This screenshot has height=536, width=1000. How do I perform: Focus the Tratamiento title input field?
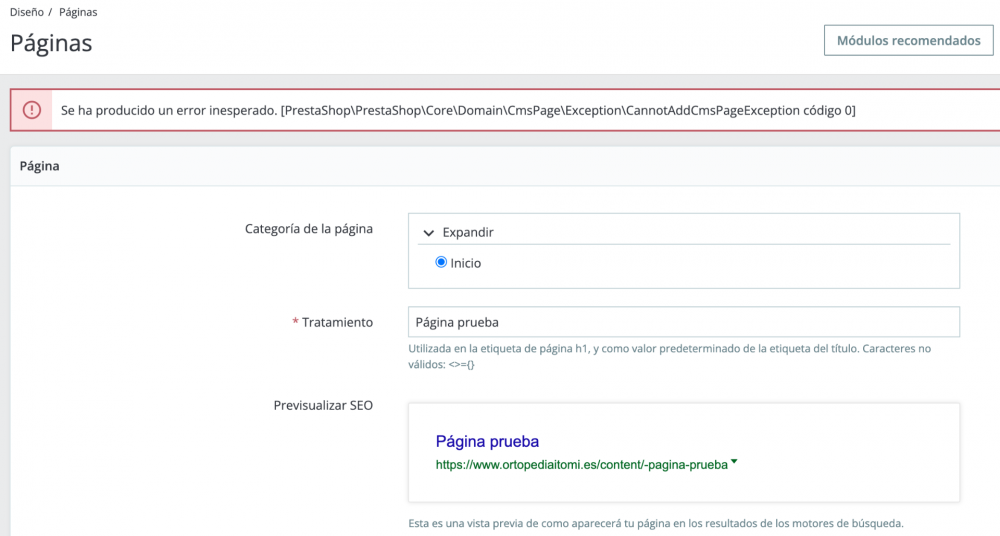click(x=684, y=322)
